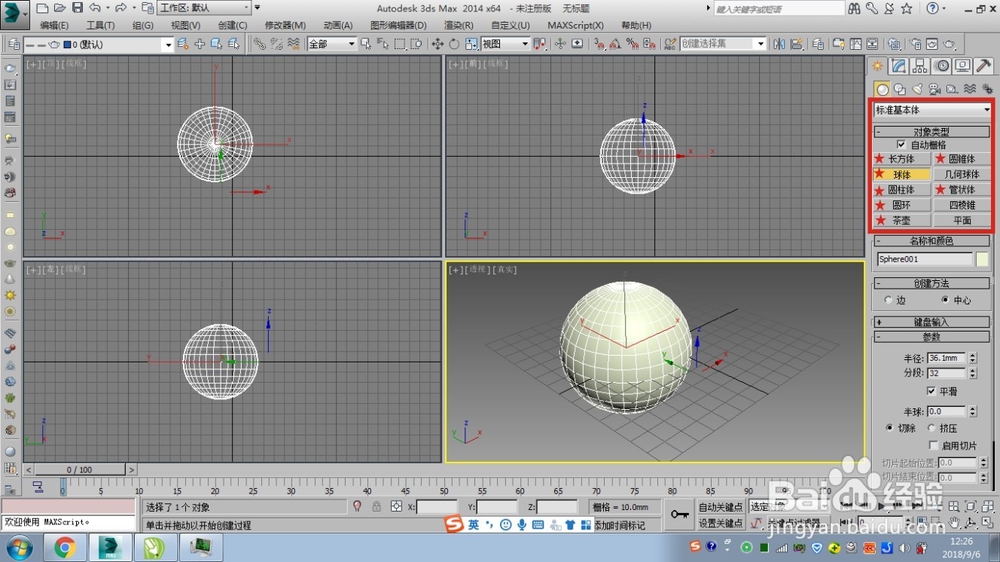Click the 茶壶 teapot primitive button
The height and width of the screenshot is (562, 1000).
(x=901, y=220)
